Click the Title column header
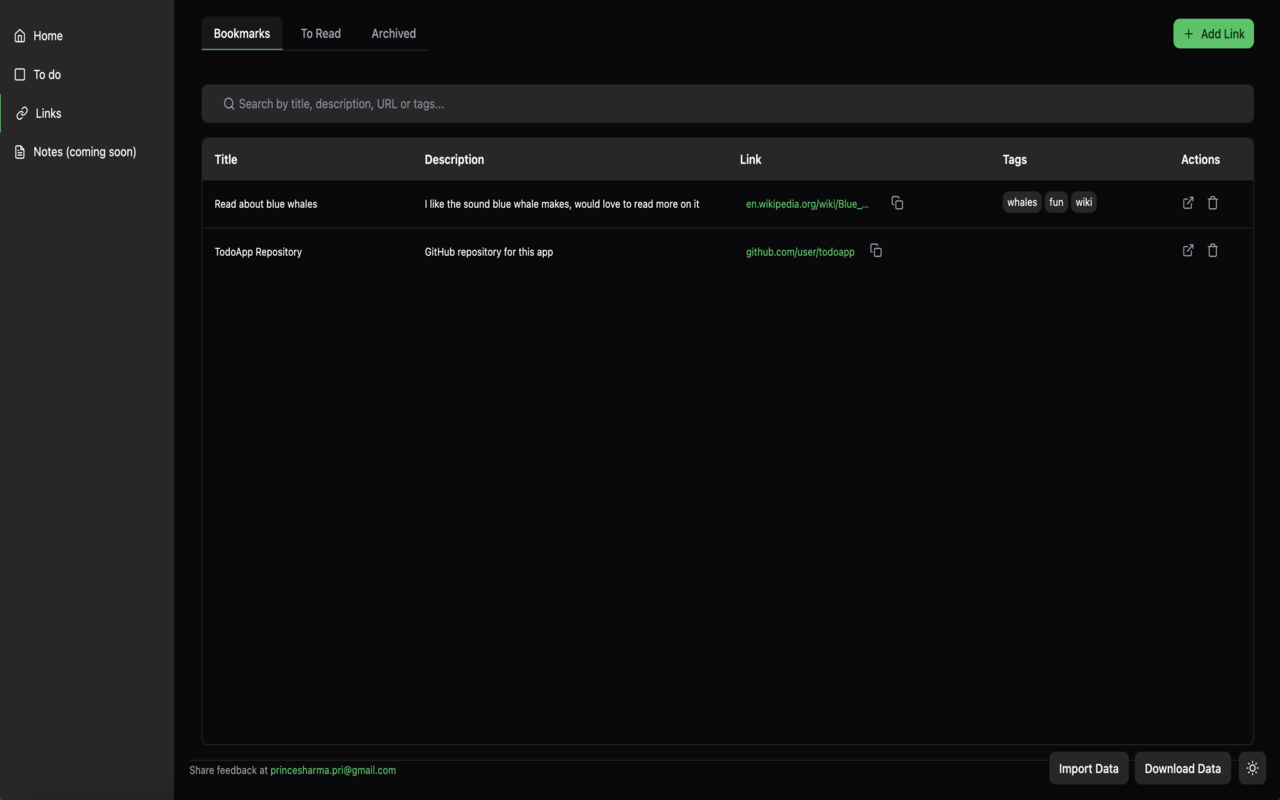 click(x=226, y=159)
